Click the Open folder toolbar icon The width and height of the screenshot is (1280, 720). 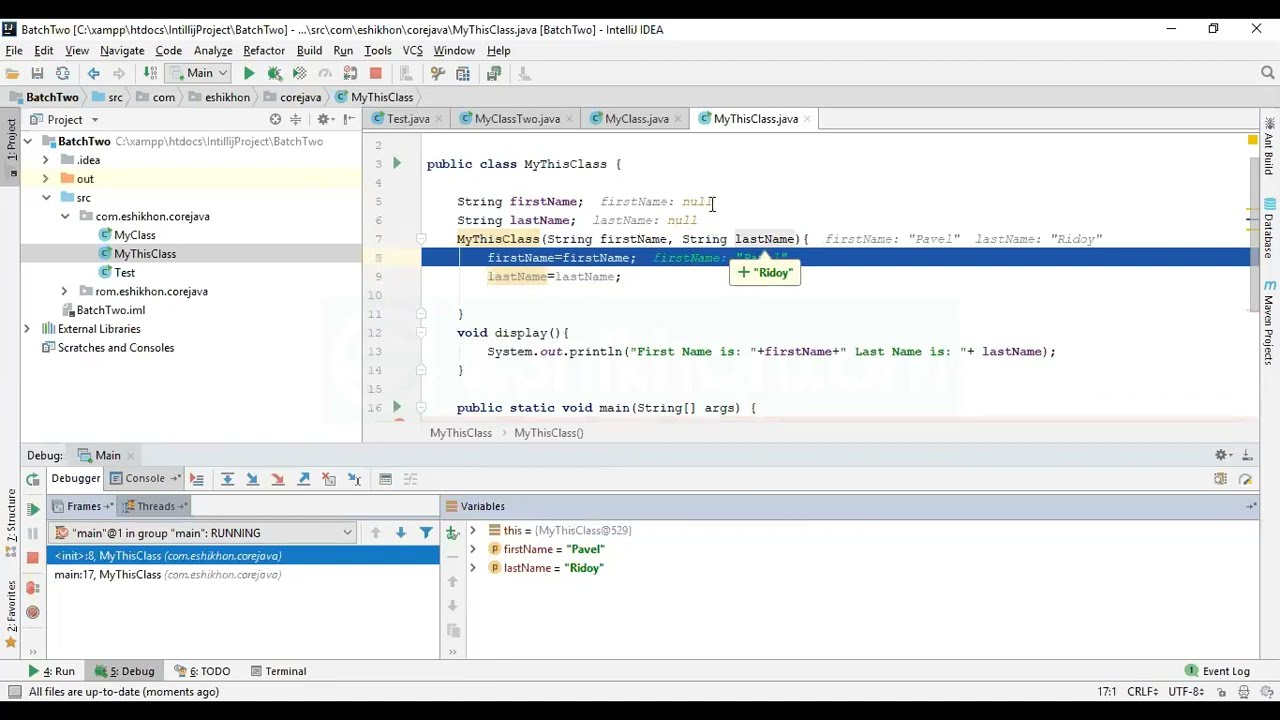pyautogui.click(x=12, y=73)
